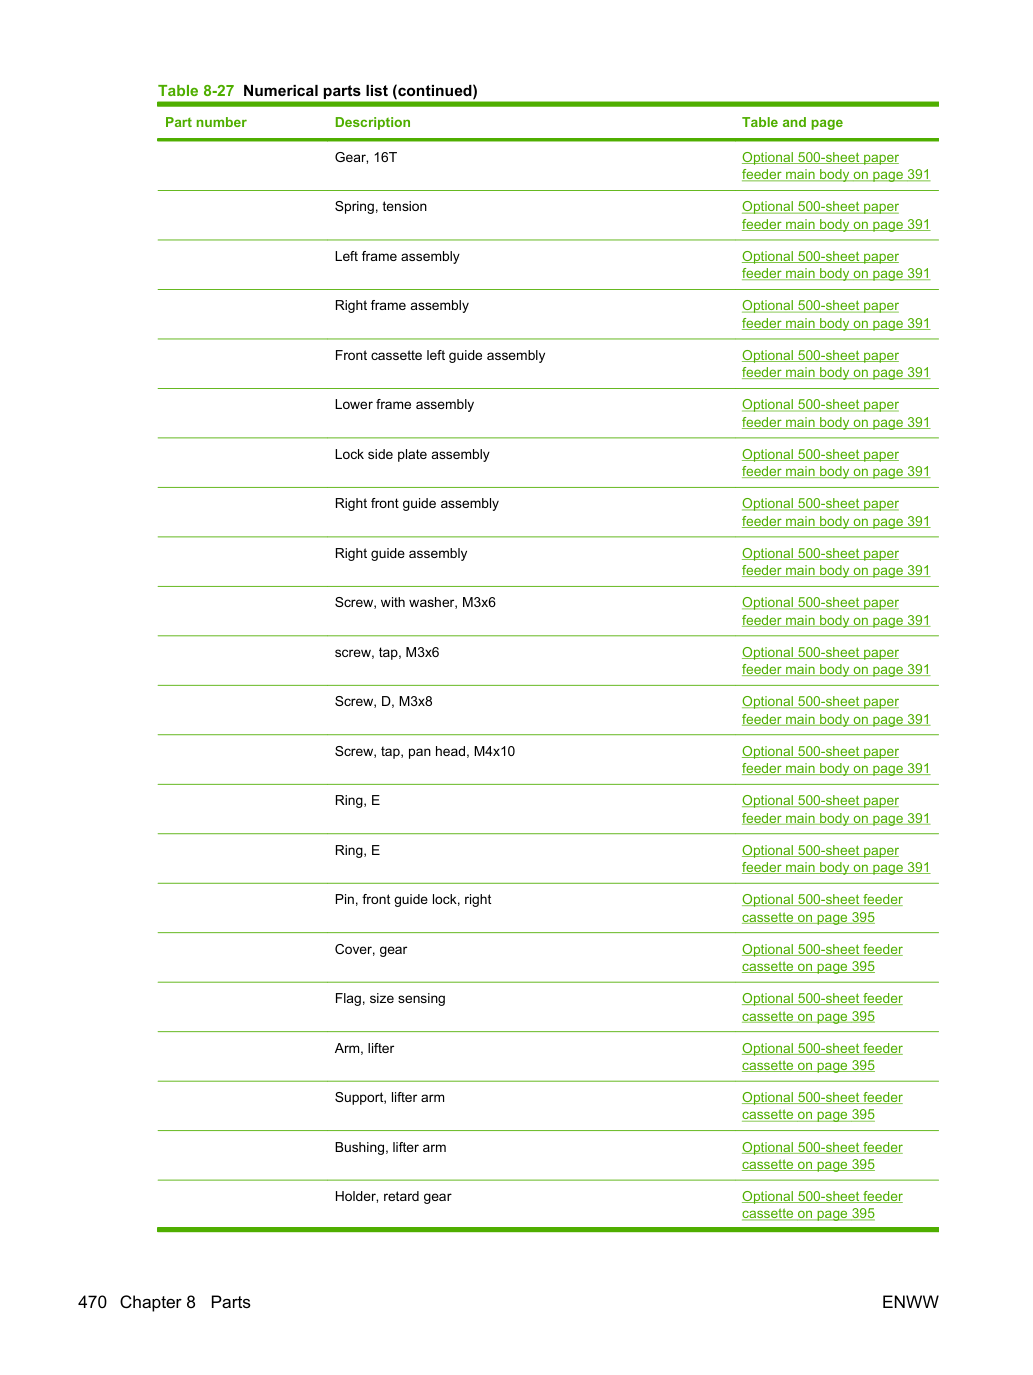Viewport: 1033px width, 1375px height.
Task: Open the Cover, gear cassette link
Action: [822, 958]
